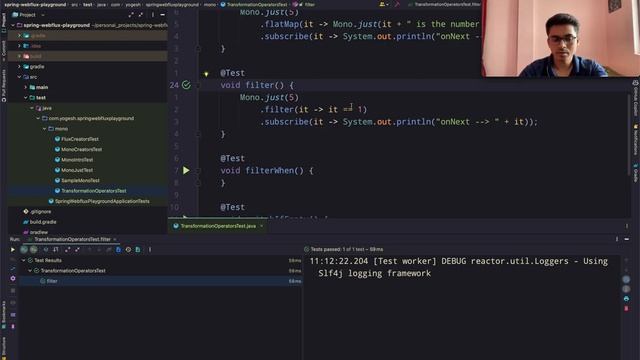Collapse the test folder

(x=26, y=98)
